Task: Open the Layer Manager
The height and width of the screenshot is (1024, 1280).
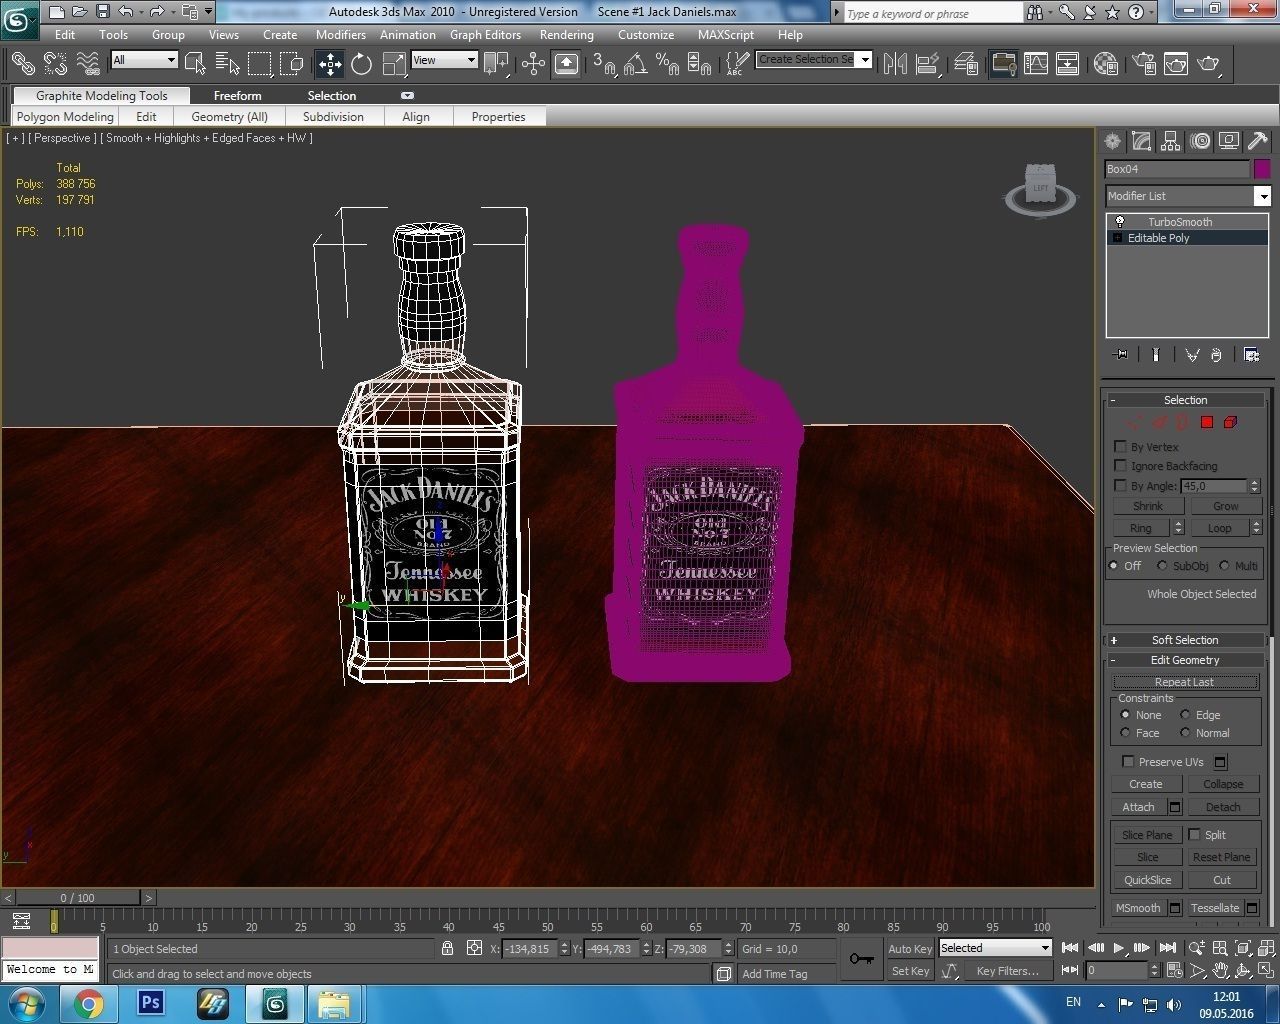Action: (x=966, y=64)
